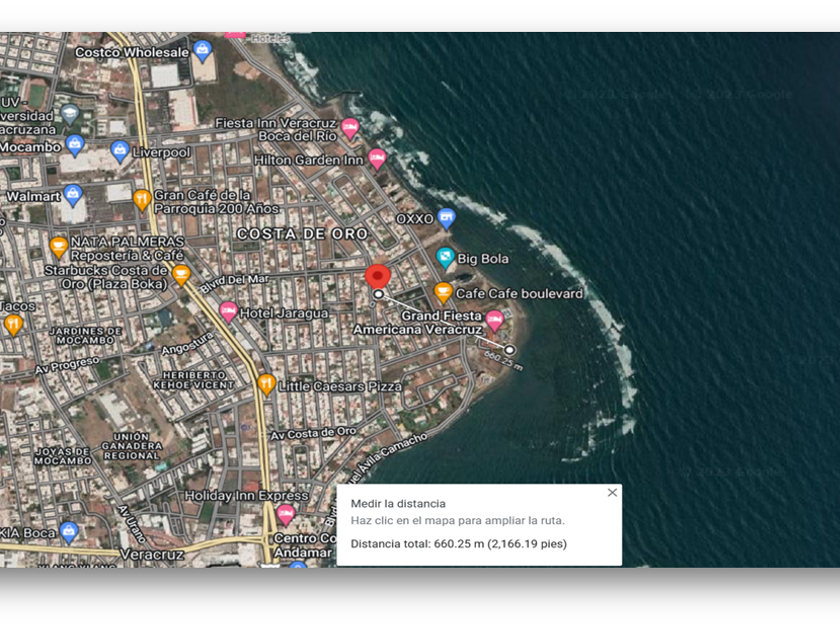The image size is (840, 630).
Task: Select the Holiday Inn Express hotel pin
Action: click(x=285, y=514)
